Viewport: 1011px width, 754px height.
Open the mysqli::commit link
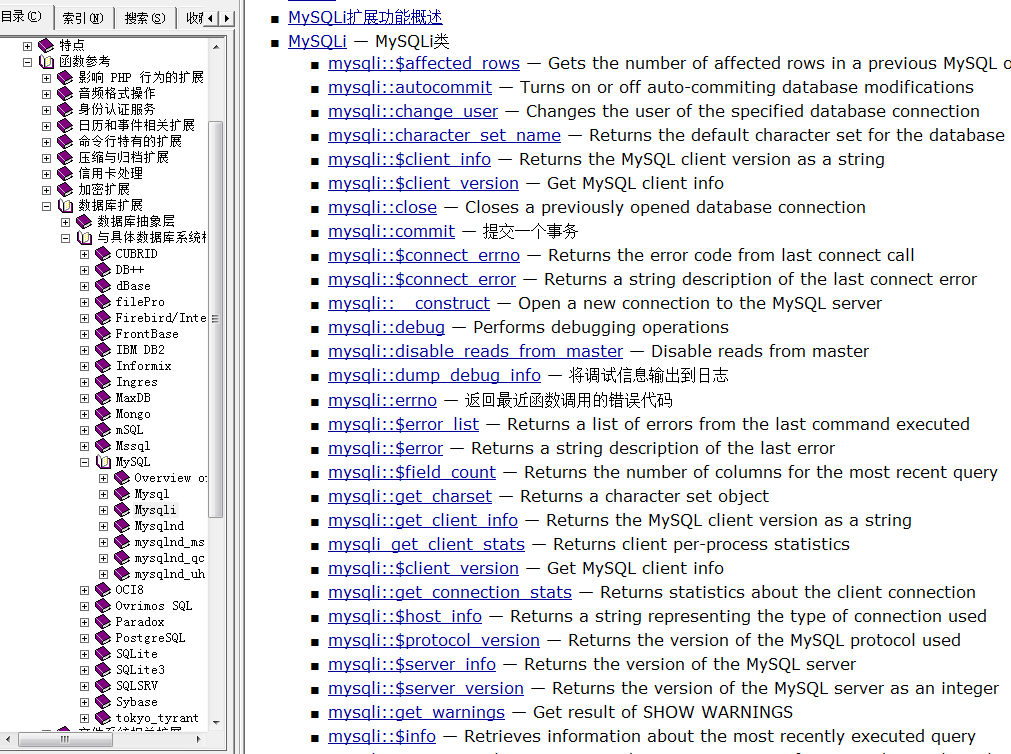click(x=391, y=231)
